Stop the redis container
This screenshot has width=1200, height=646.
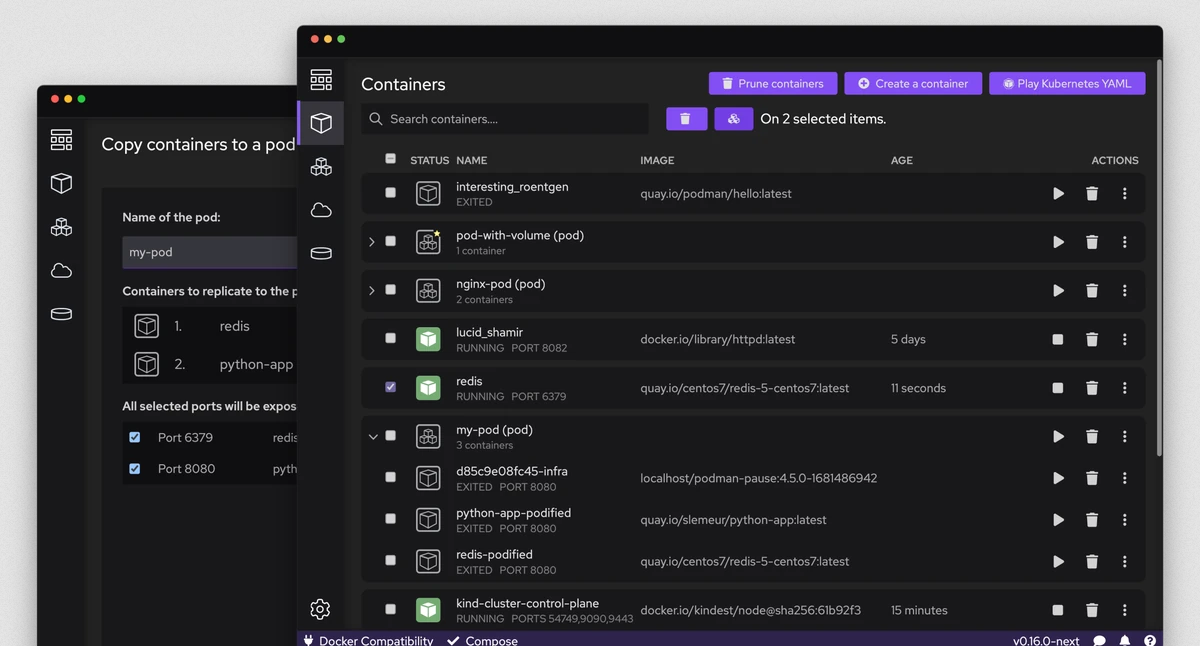pos(1058,388)
